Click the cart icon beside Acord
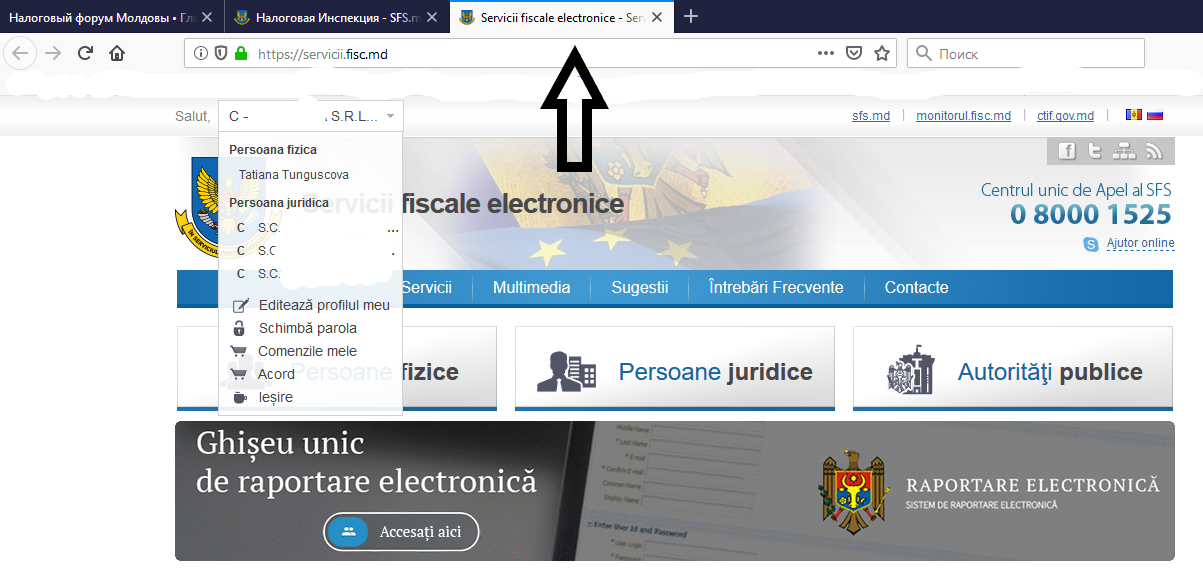The image size is (1203, 574). (x=239, y=374)
